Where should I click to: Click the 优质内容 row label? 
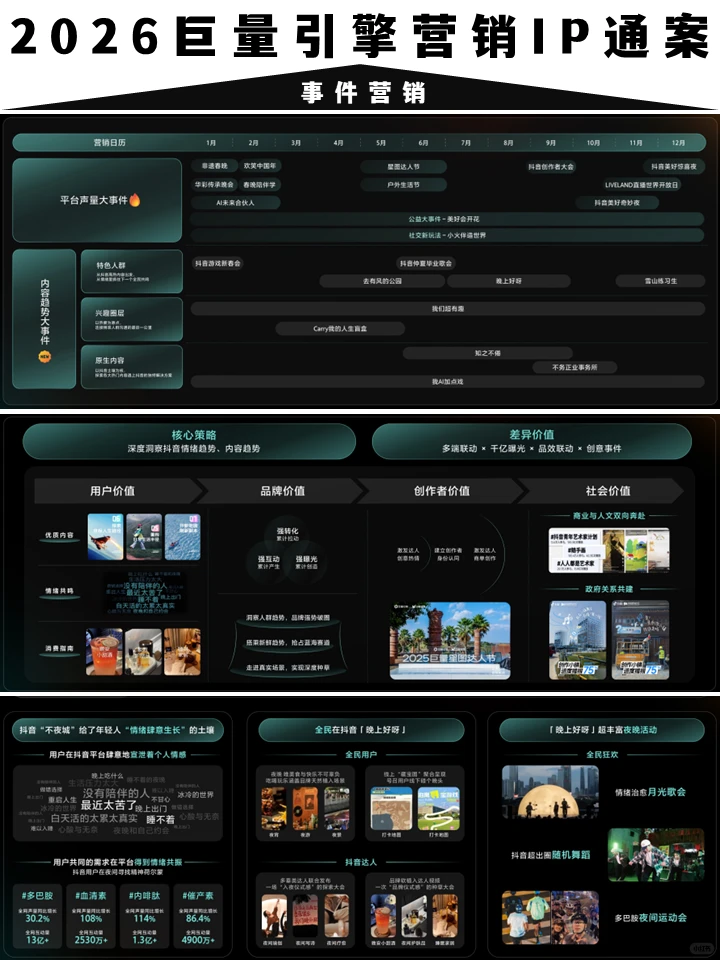coord(59,536)
